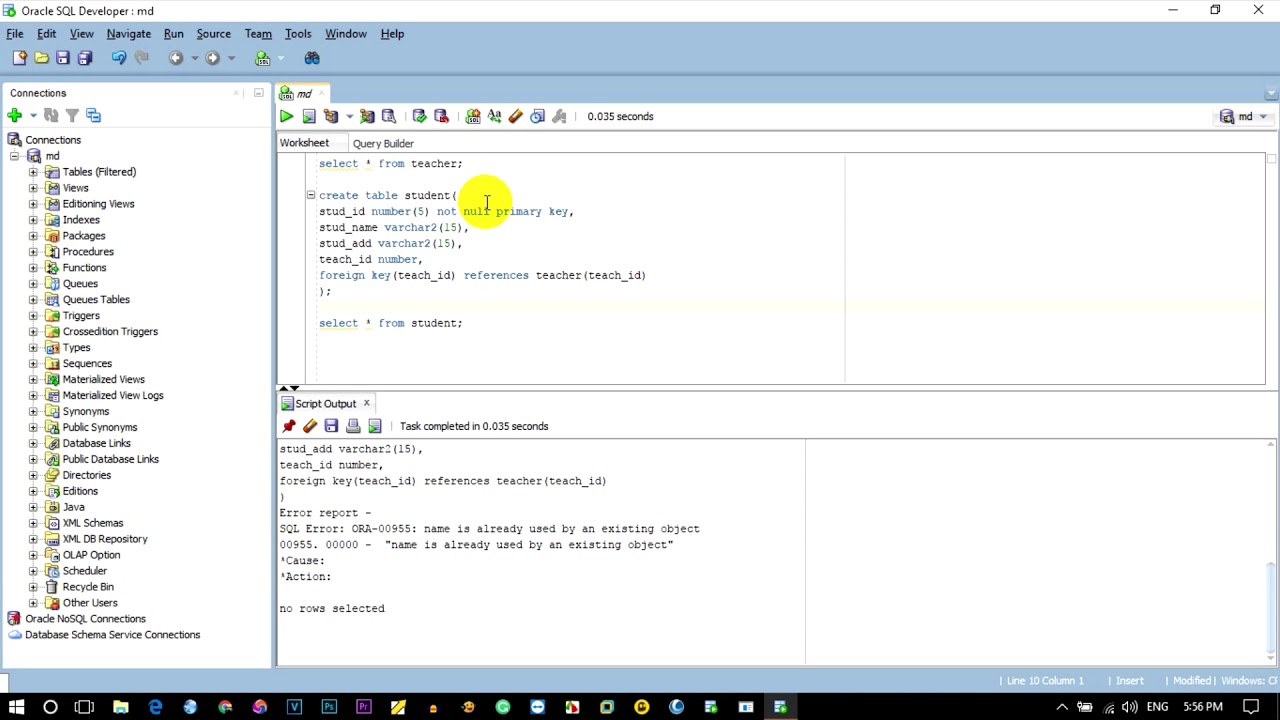This screenshot has width=1280, height=720.
Task: Click the Open folder icon in main toolbar
Action: click(x=41, y=58)
